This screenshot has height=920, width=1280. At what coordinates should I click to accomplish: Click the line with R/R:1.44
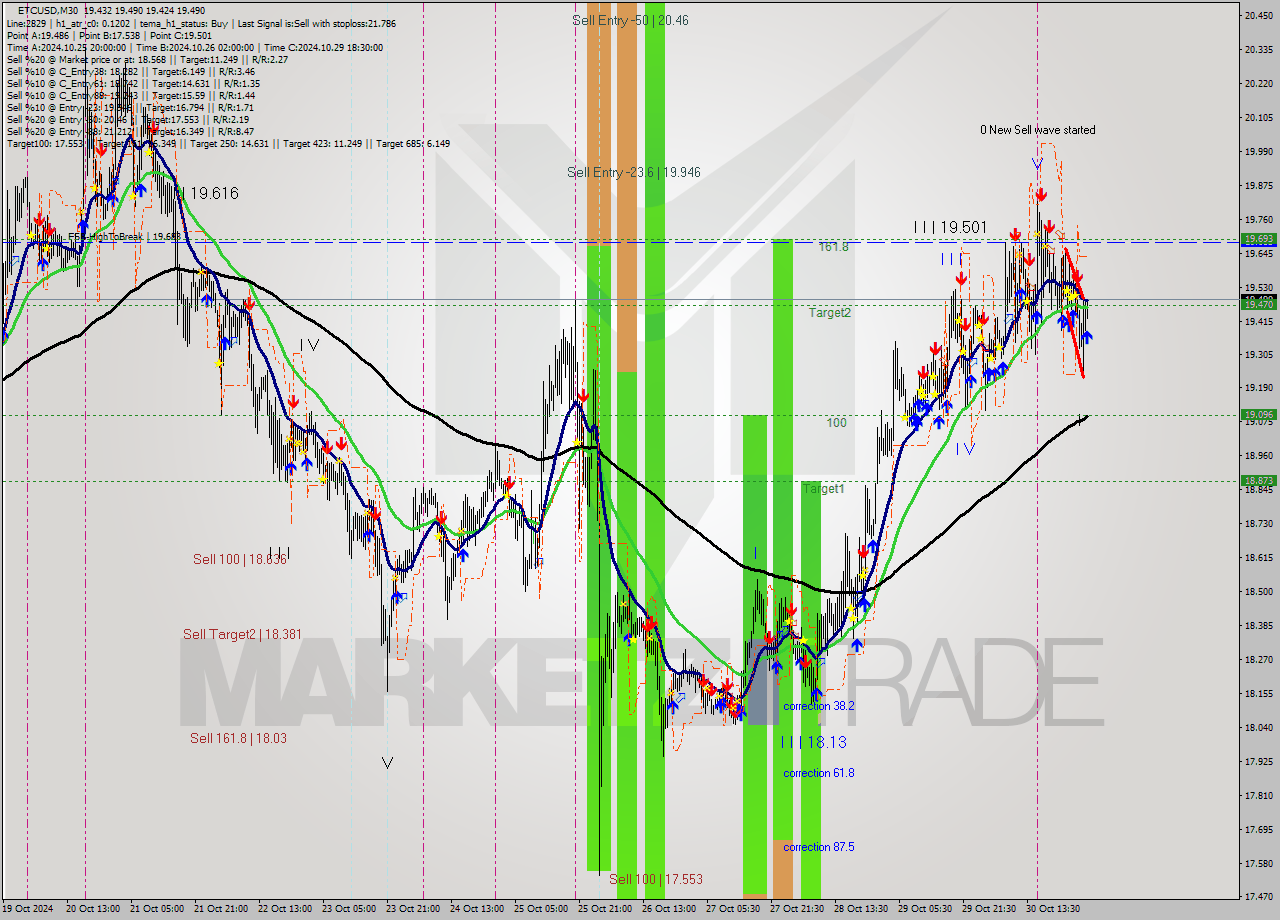point(130,95)
